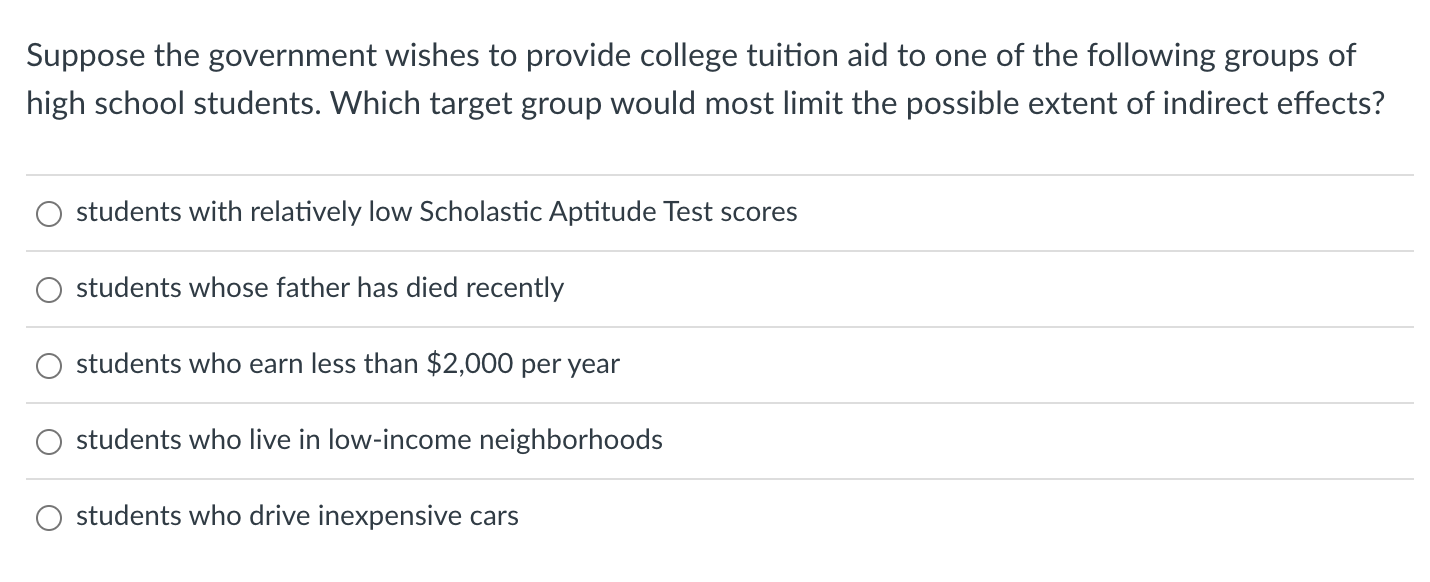Pick the earn less than $2,000 radio button

[49, 365]
